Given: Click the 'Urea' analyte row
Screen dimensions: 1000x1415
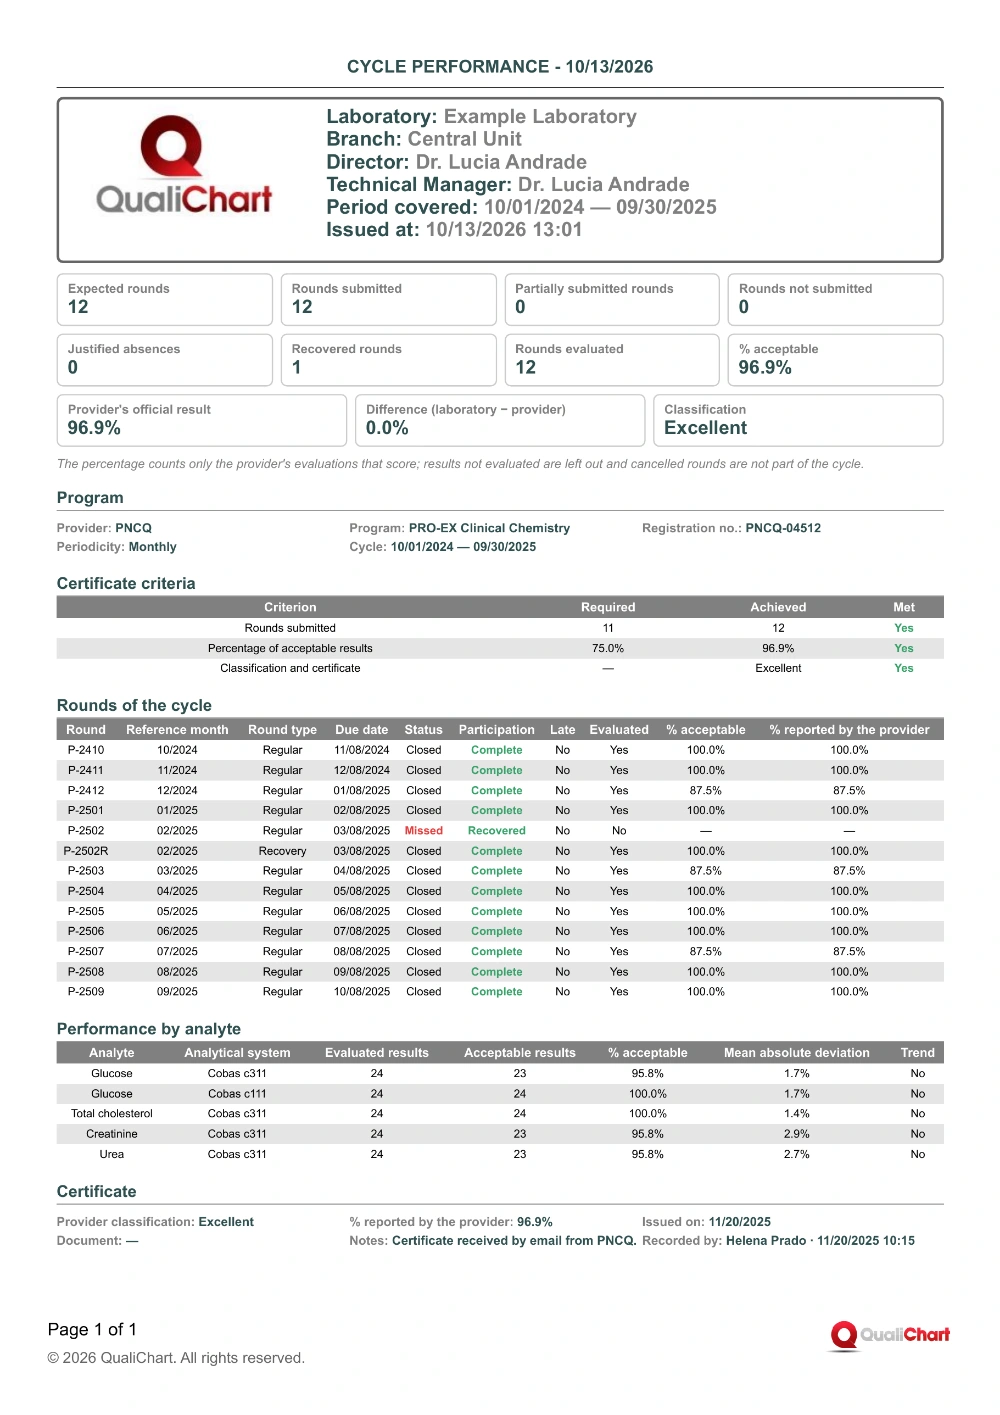Looking at the screenshot, I should tap(500, 1154).
